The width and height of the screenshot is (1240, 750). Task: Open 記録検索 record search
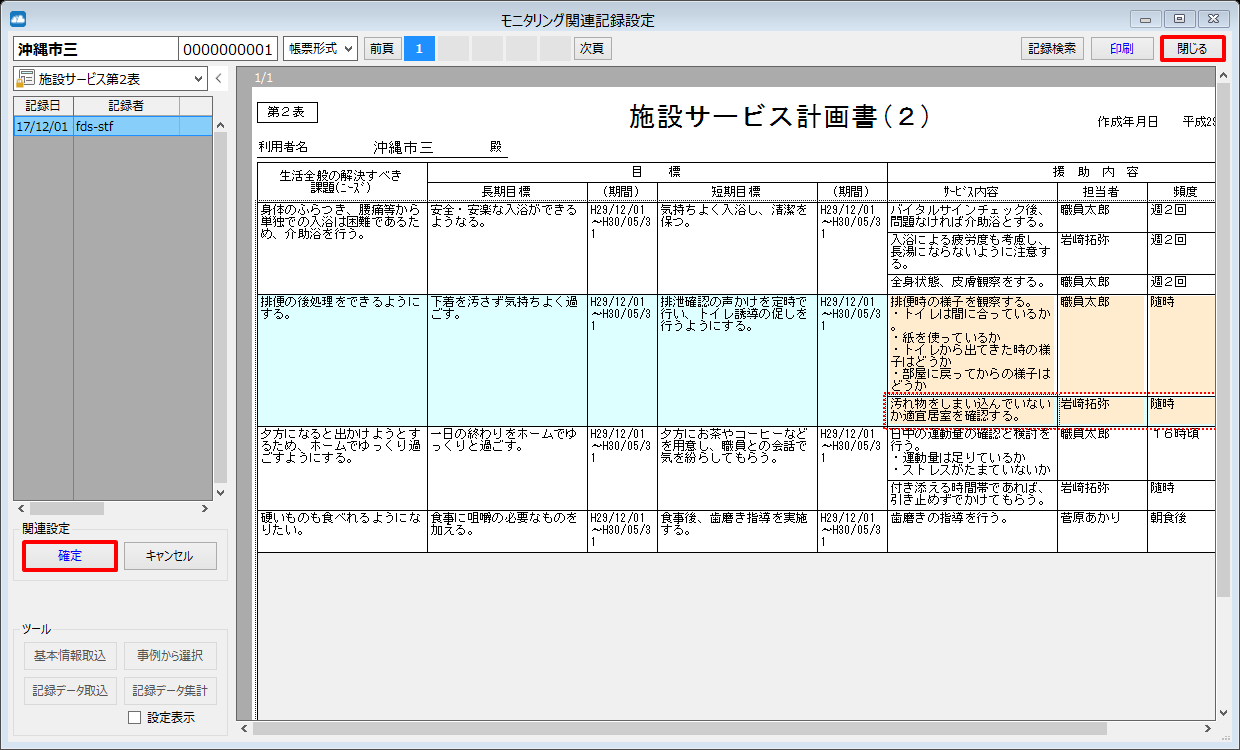tap(1052, 48)
